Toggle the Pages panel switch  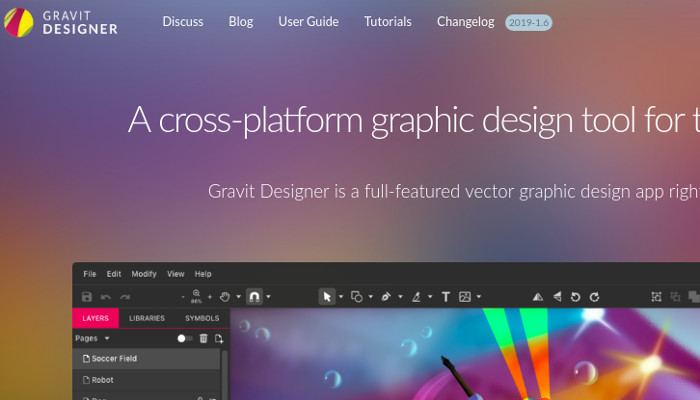(x=185, y=339)
